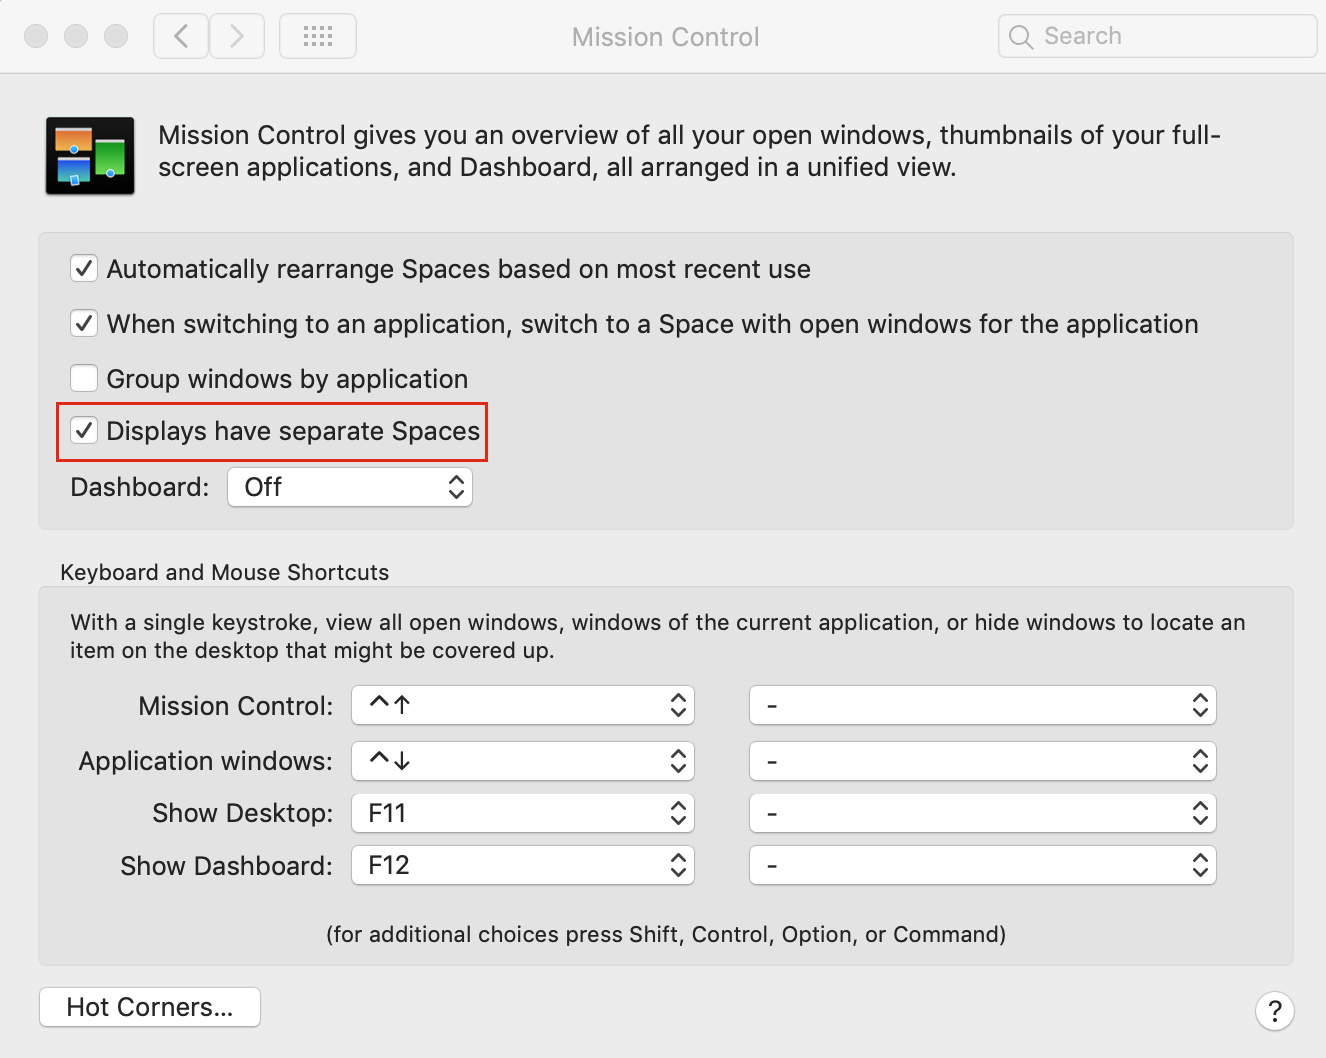Go forward with the right arrow button

[237, 37]
